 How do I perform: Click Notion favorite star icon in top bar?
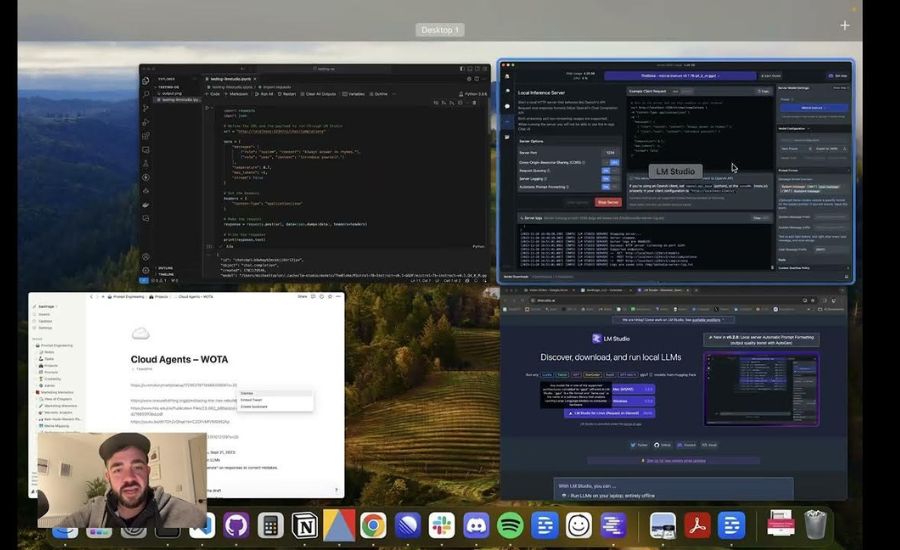point(329,297)
